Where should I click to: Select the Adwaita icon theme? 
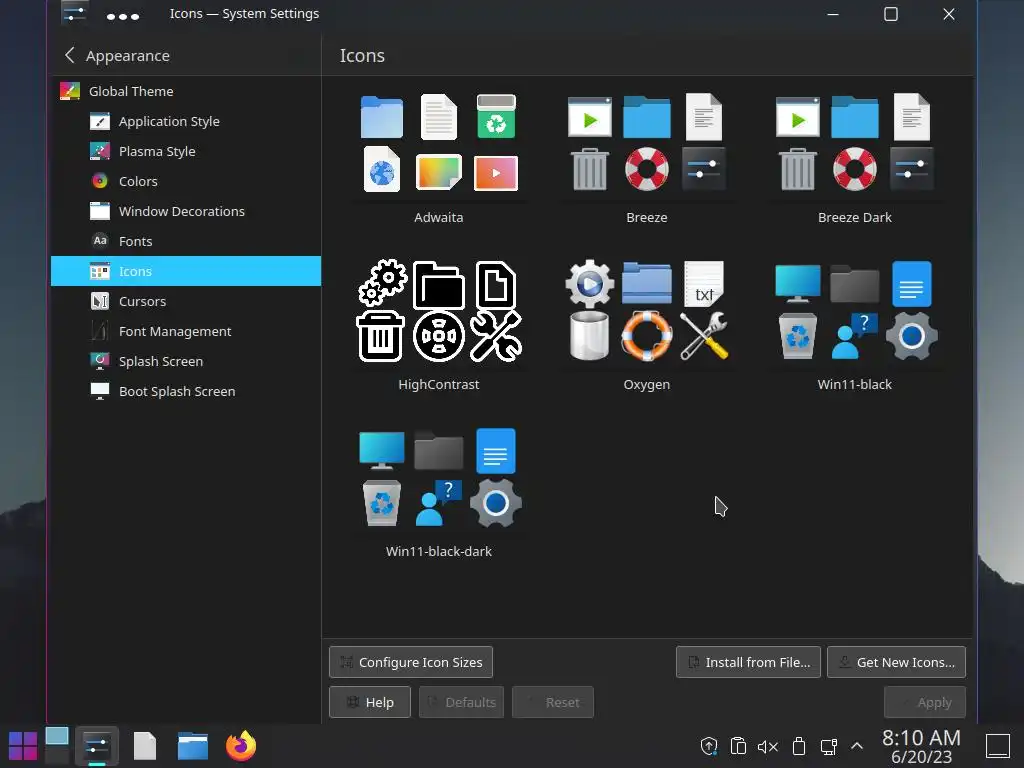coord(439,159)
